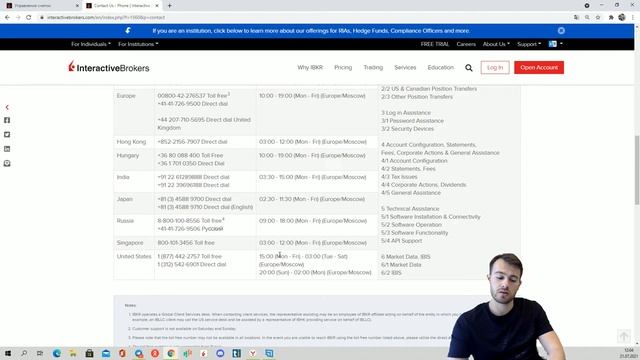Open the language flag selector dropdown
640x360 pixels.
[x=556, y=44]
